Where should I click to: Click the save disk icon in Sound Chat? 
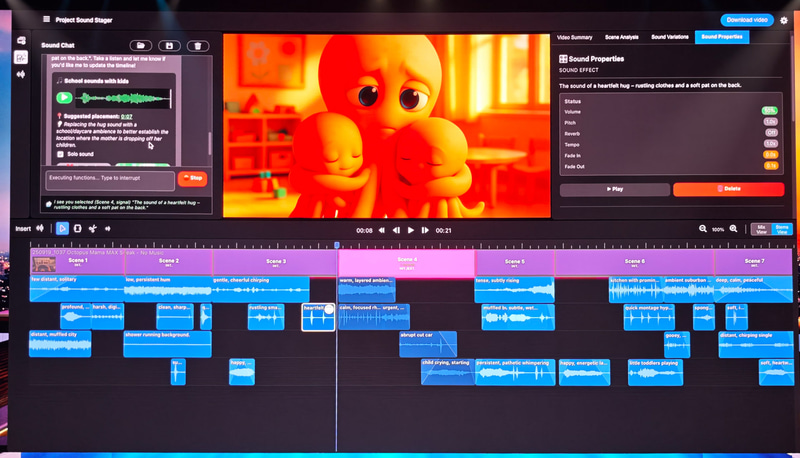(x=169, y=46)
